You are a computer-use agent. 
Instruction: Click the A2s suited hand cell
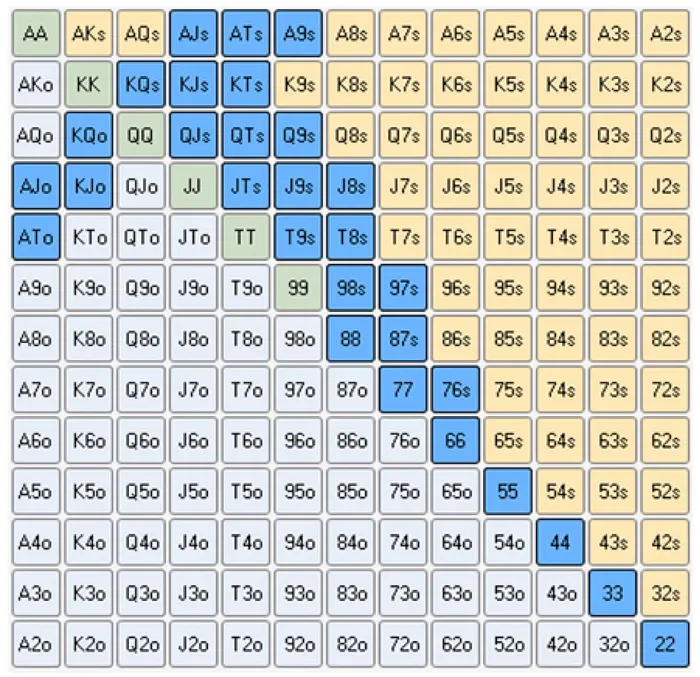click(x=665, y=33)
